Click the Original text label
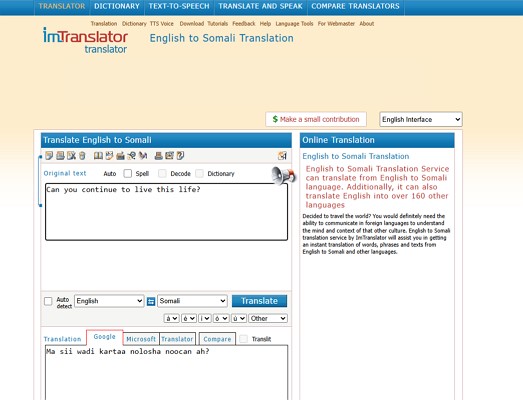Viewport: 523px width, 400px height. (x=65, y=173)
